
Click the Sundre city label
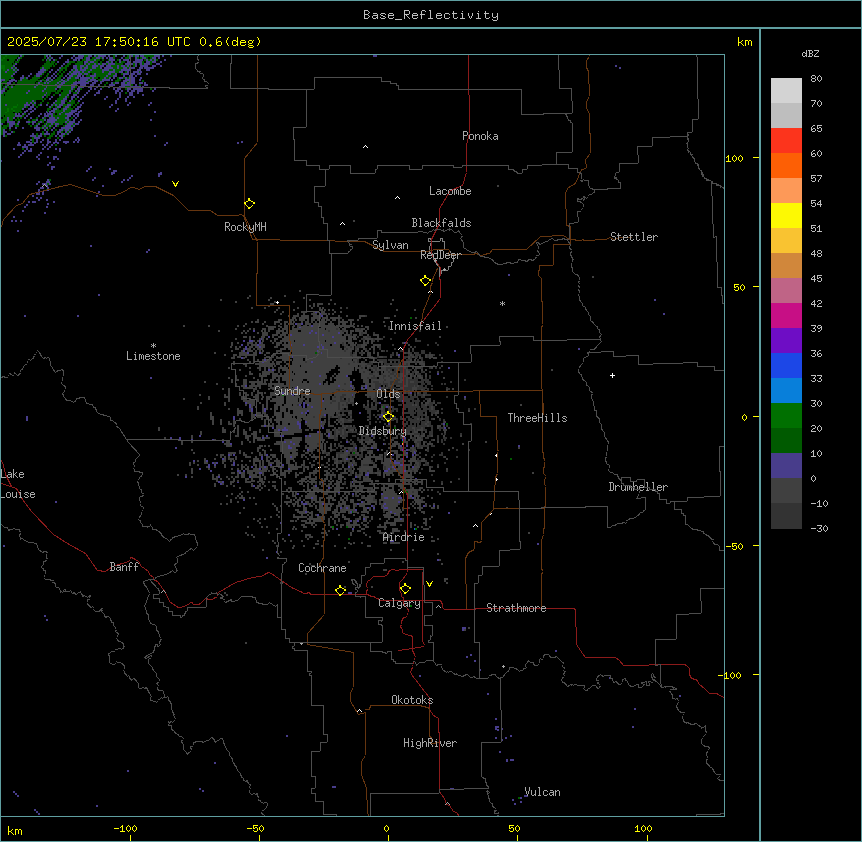pyautogui.click(x=292, y=391)
